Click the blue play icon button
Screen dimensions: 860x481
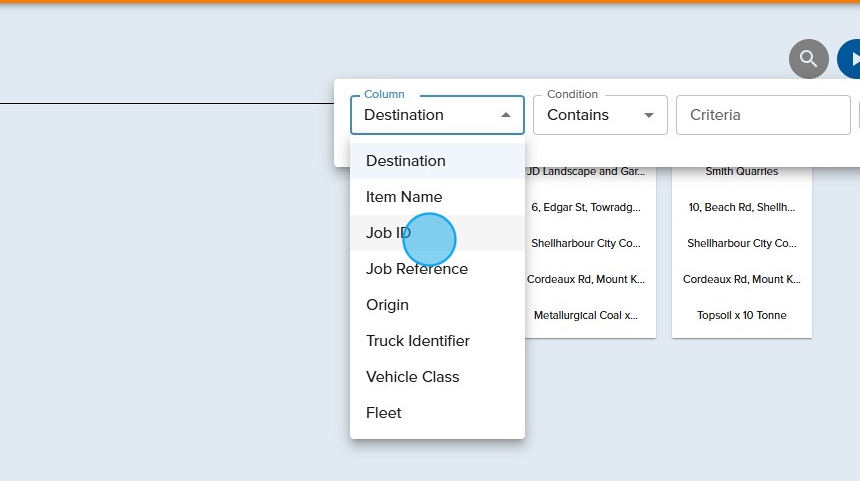pos(850,59)
